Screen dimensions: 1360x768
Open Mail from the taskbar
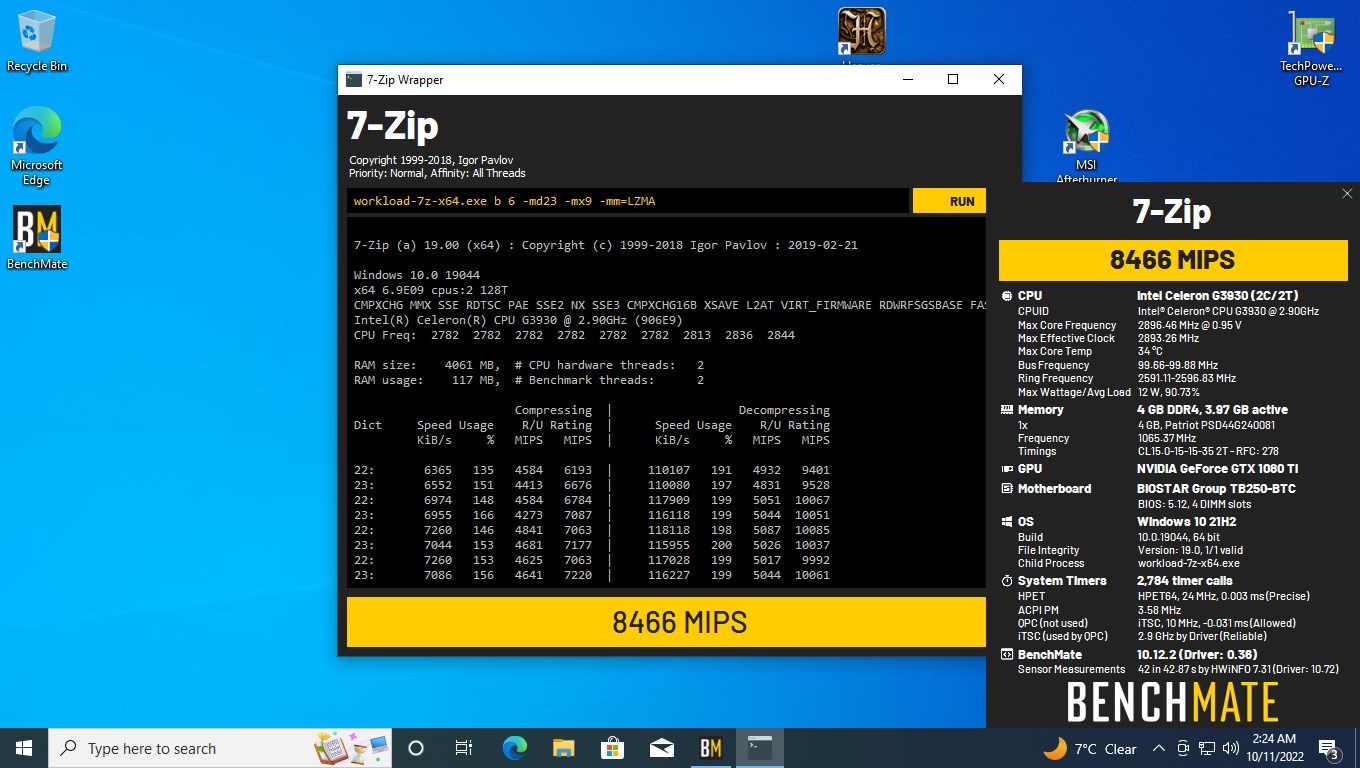coord(661,748)
